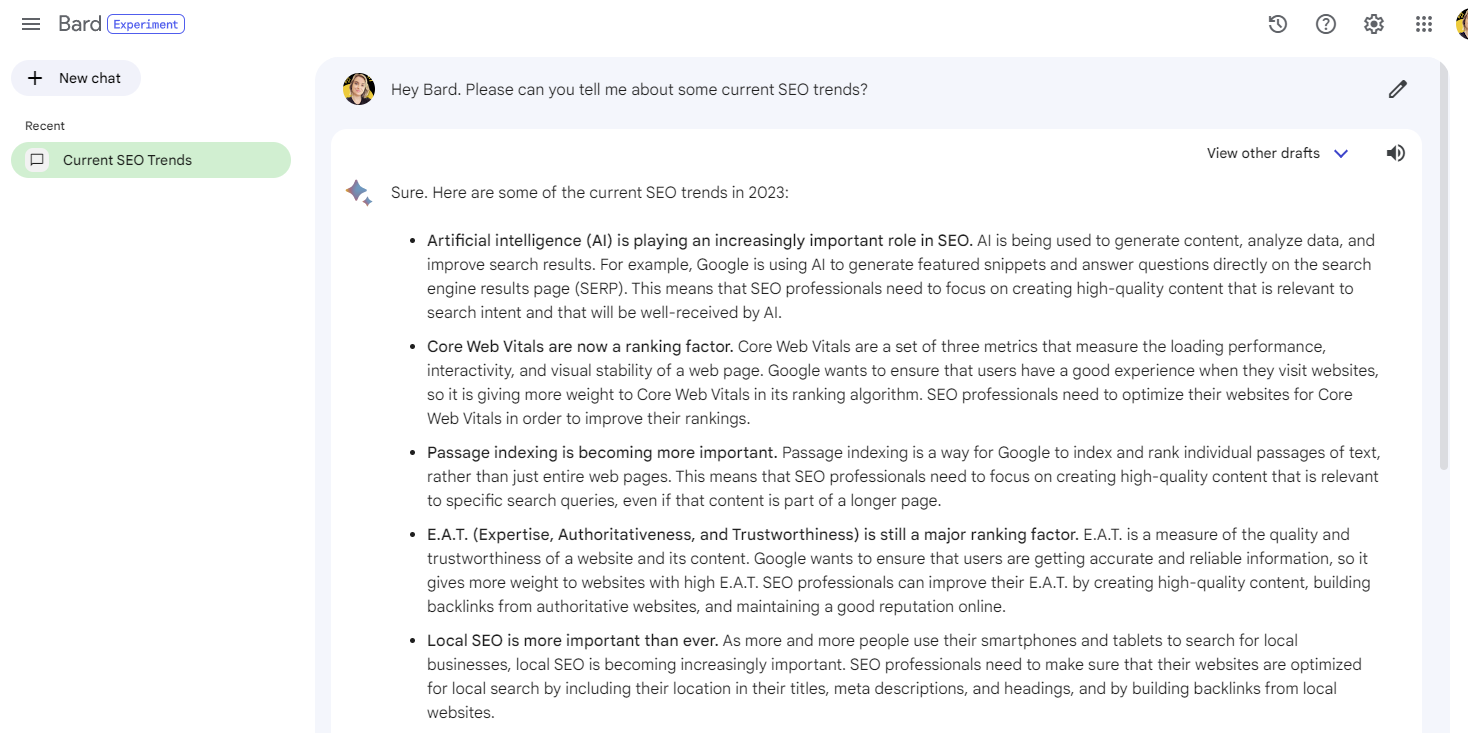Click the Bard logo text

point(80,24)
